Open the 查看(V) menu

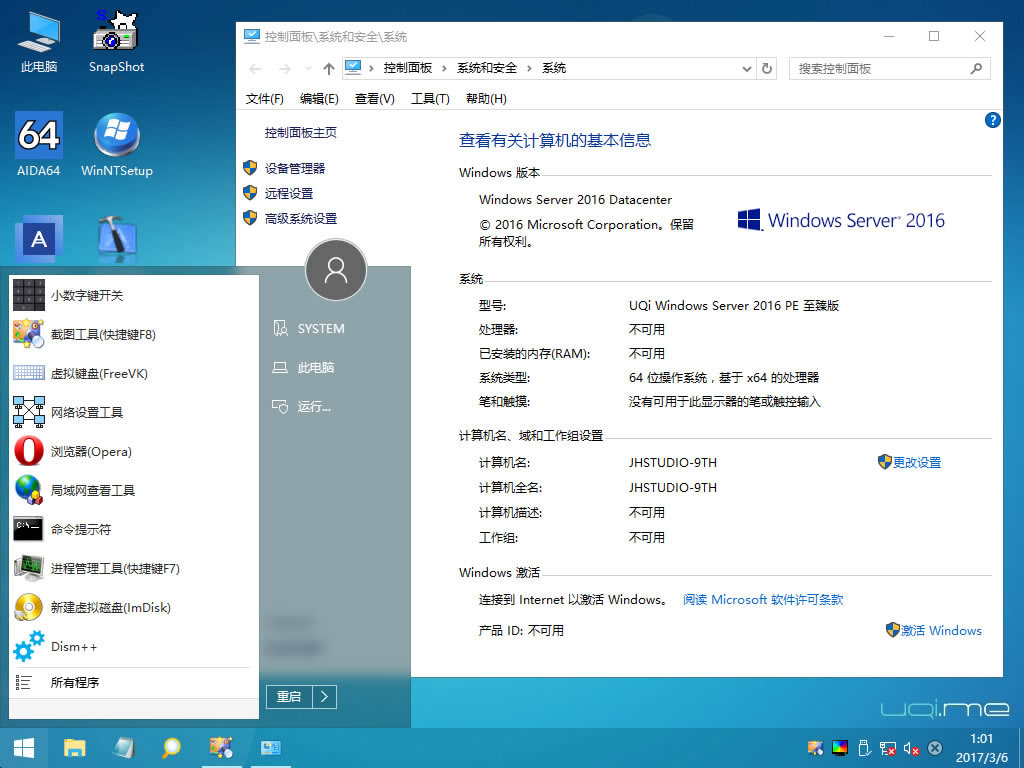374,99
